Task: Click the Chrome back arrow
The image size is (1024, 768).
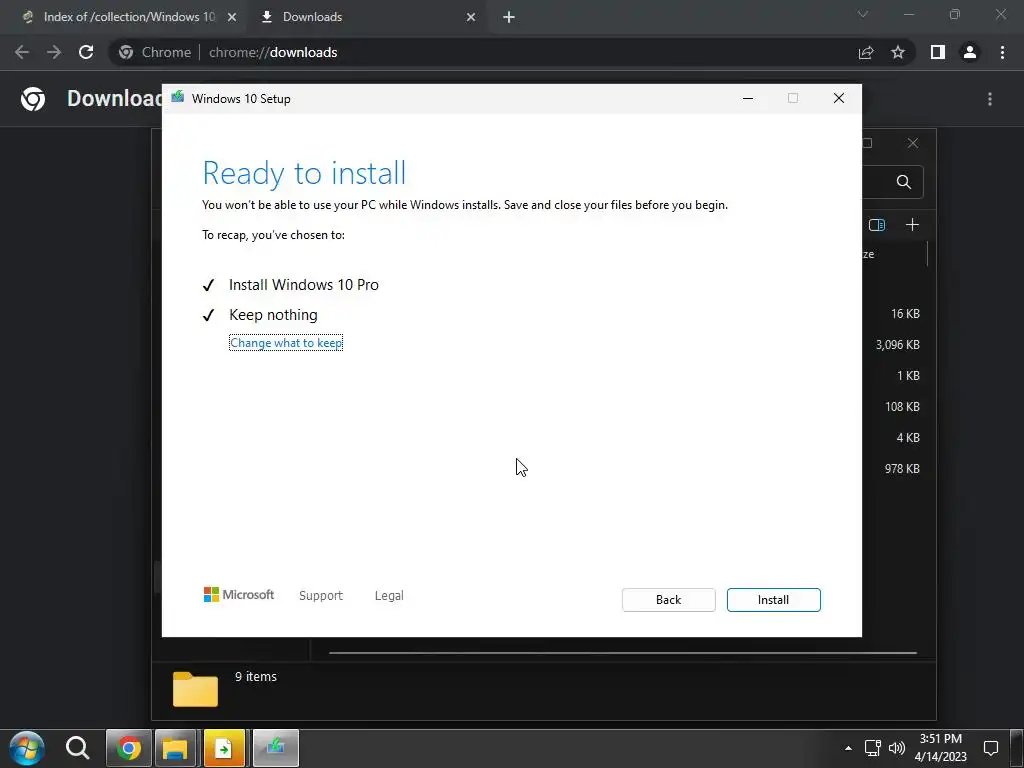Action: click(x=22, y=52)
